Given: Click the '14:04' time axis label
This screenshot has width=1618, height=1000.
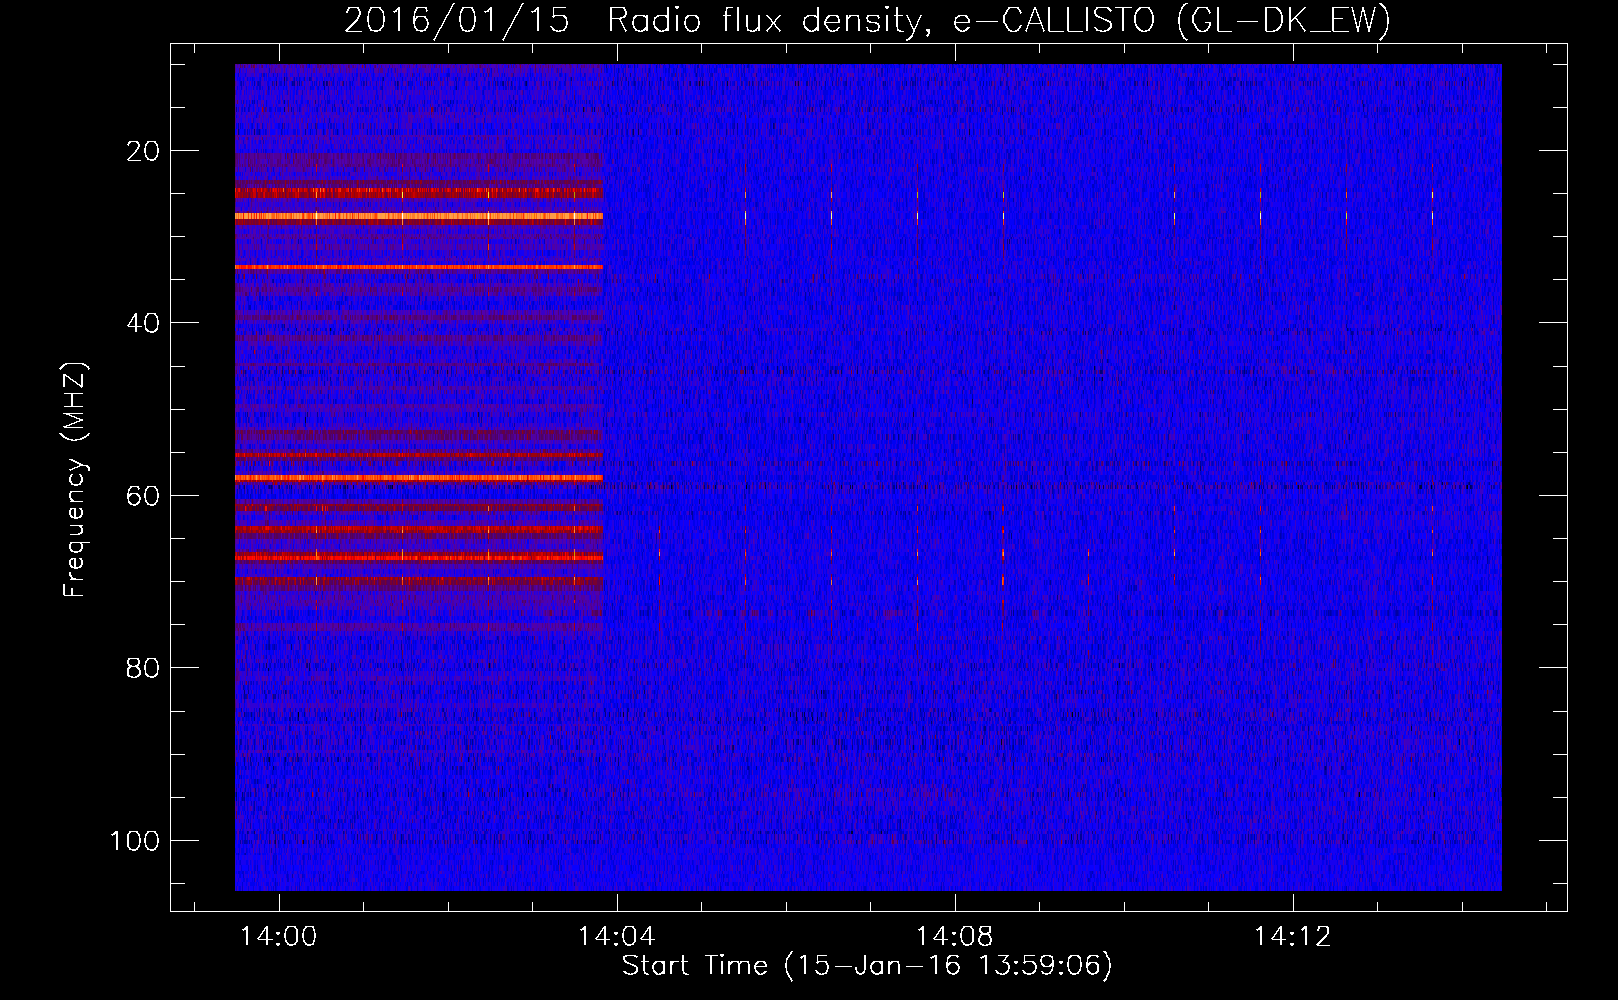Looking at the screenshot, I should coord(617,936).
